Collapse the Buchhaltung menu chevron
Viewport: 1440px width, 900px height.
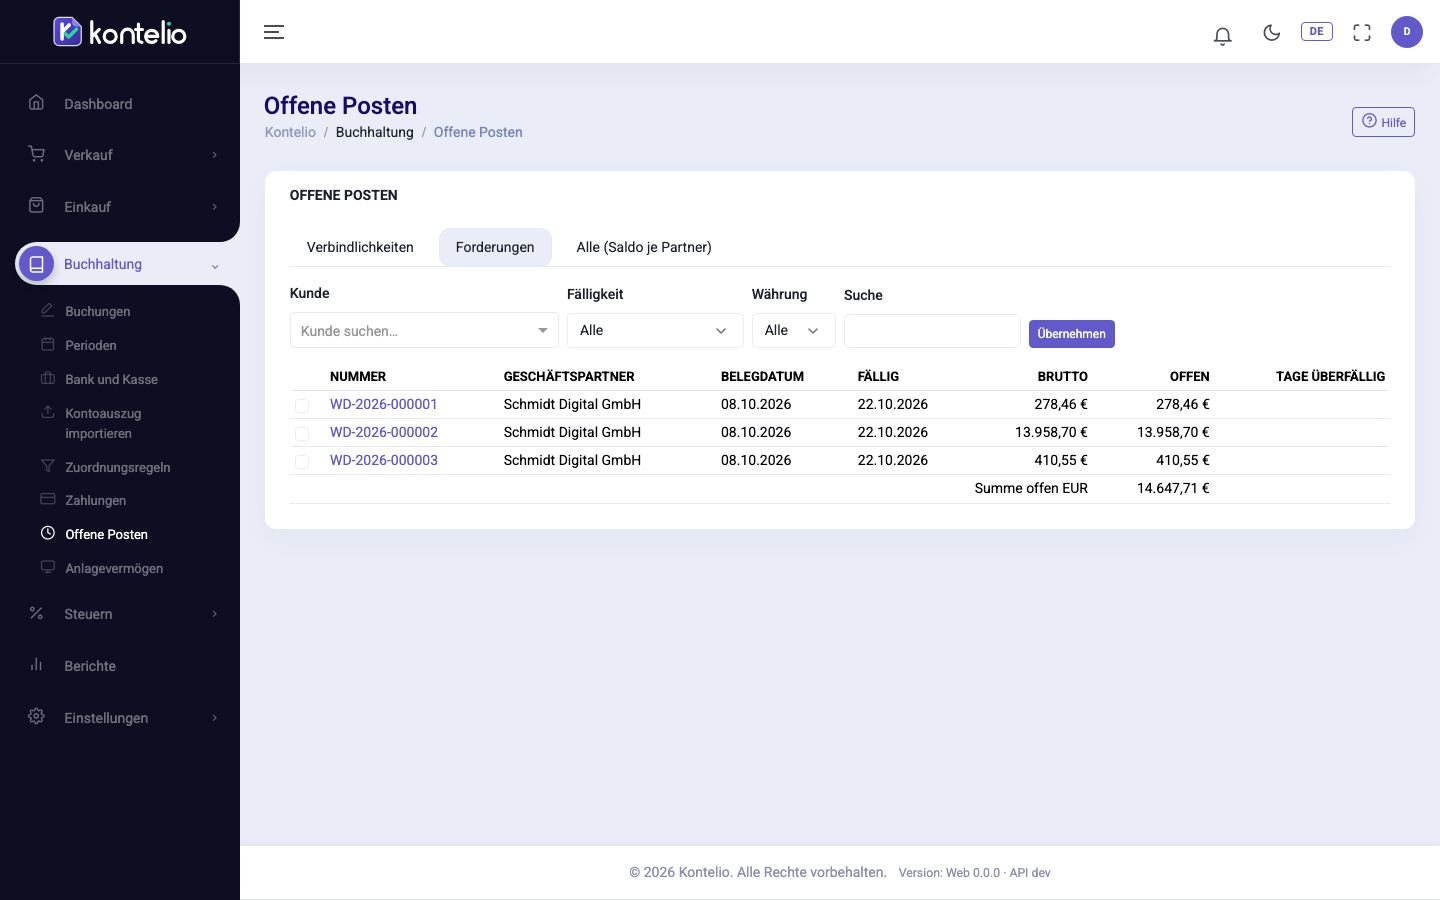[x=214, y=266]
